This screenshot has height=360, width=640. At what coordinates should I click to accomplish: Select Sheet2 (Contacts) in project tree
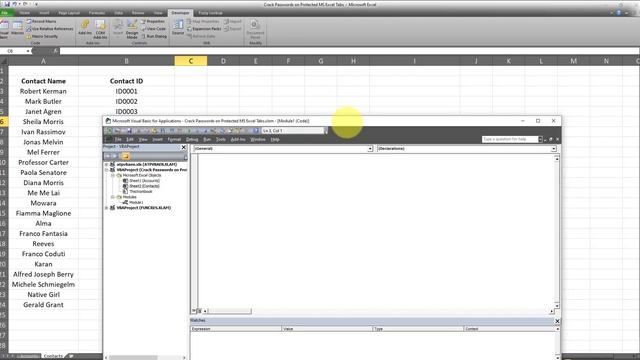(144, 186)
